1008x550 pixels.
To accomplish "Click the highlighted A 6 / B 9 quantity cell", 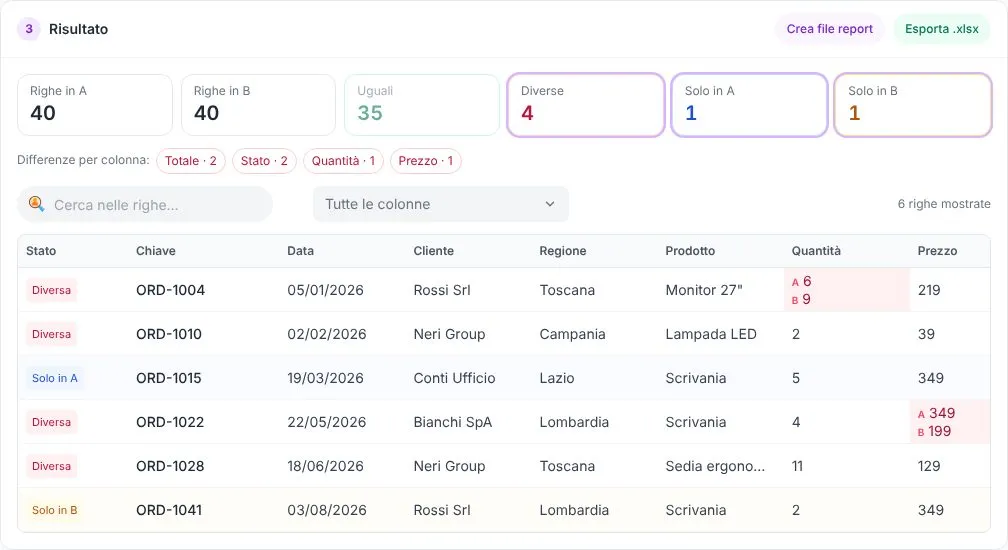I will click(847, 290).
